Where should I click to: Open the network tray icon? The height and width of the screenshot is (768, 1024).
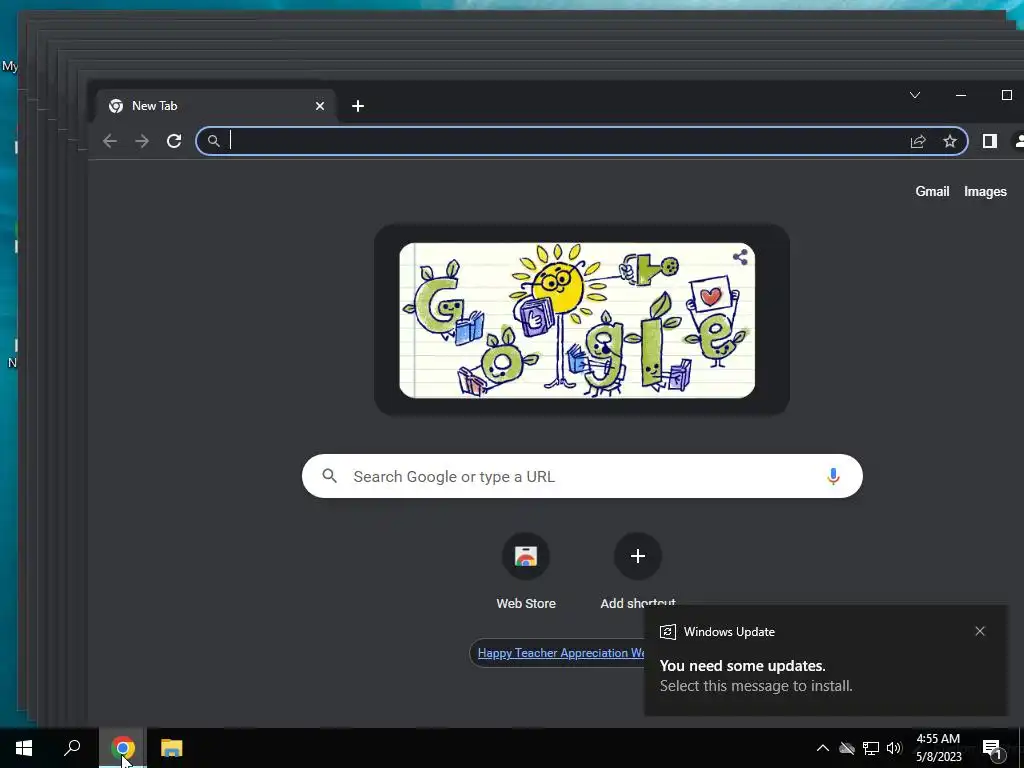(x=871, y=748)
